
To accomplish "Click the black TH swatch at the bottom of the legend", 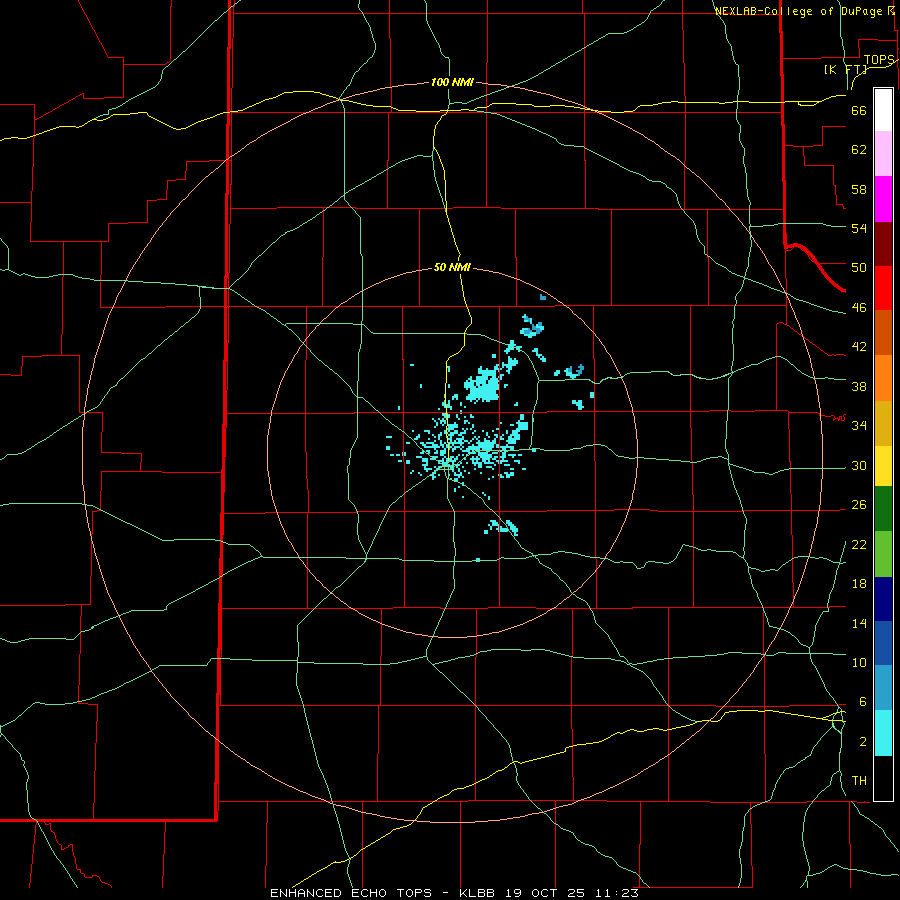I will [883, 778].
